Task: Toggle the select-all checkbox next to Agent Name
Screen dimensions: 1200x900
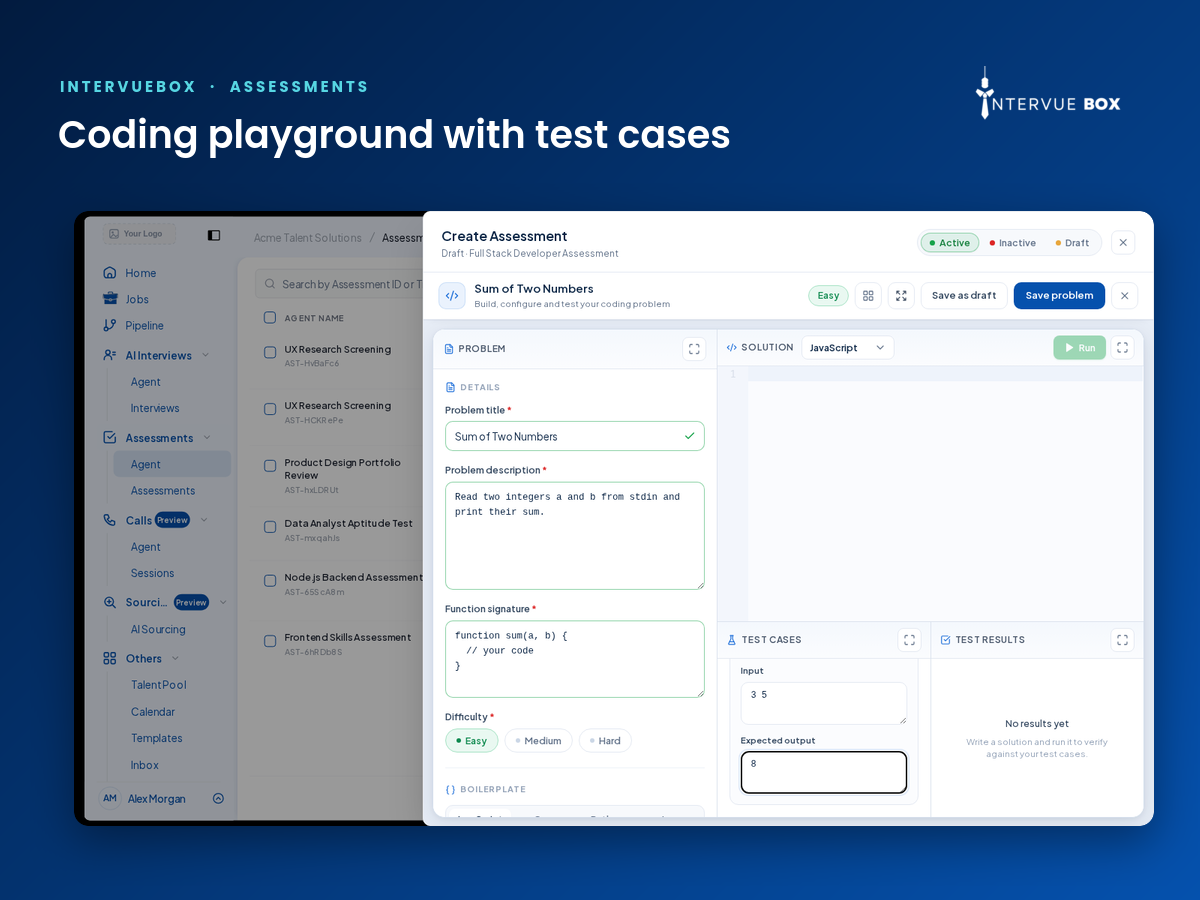Action: click(x=270, y=318)
